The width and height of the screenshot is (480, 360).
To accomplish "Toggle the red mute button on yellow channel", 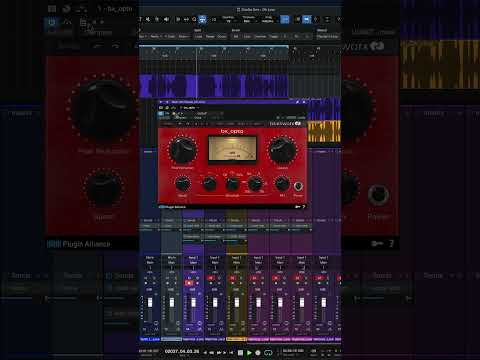I will pos(232,278).
